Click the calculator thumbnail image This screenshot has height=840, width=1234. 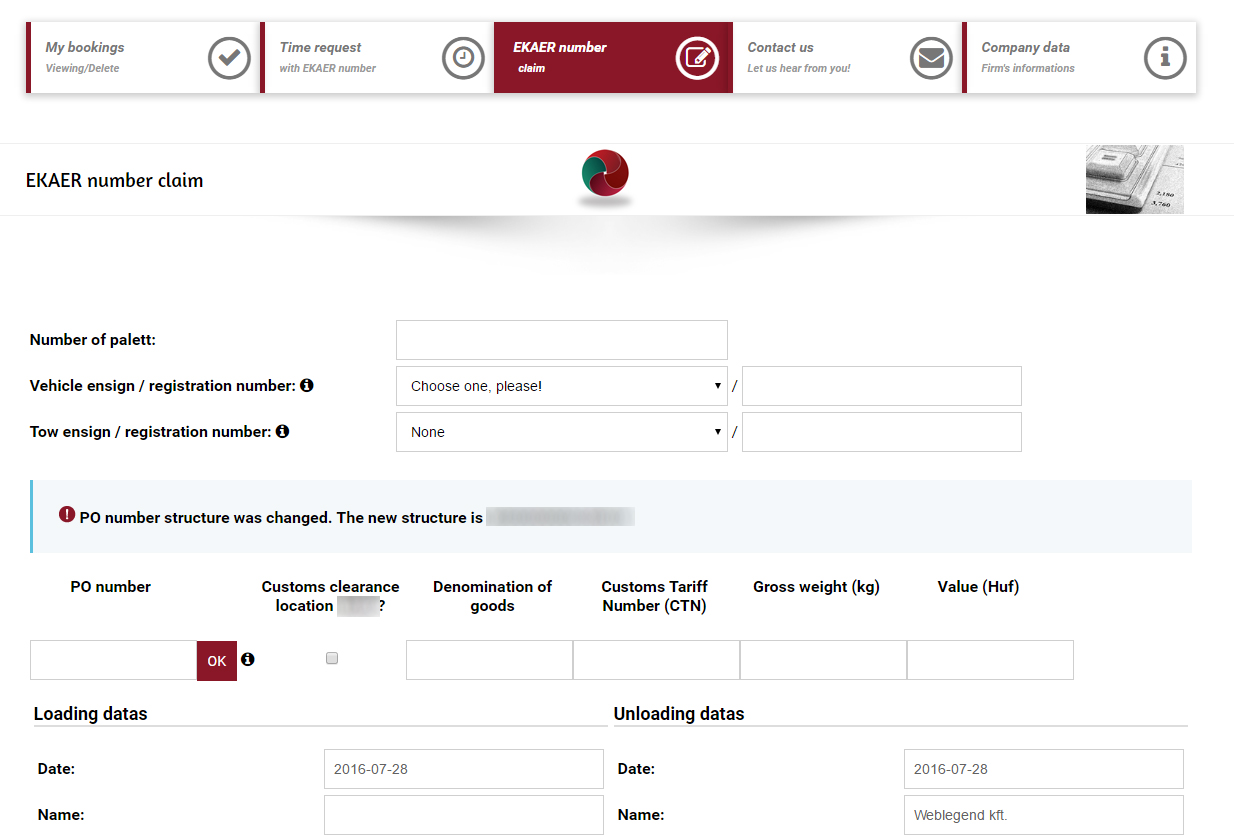click(1134, 180)
